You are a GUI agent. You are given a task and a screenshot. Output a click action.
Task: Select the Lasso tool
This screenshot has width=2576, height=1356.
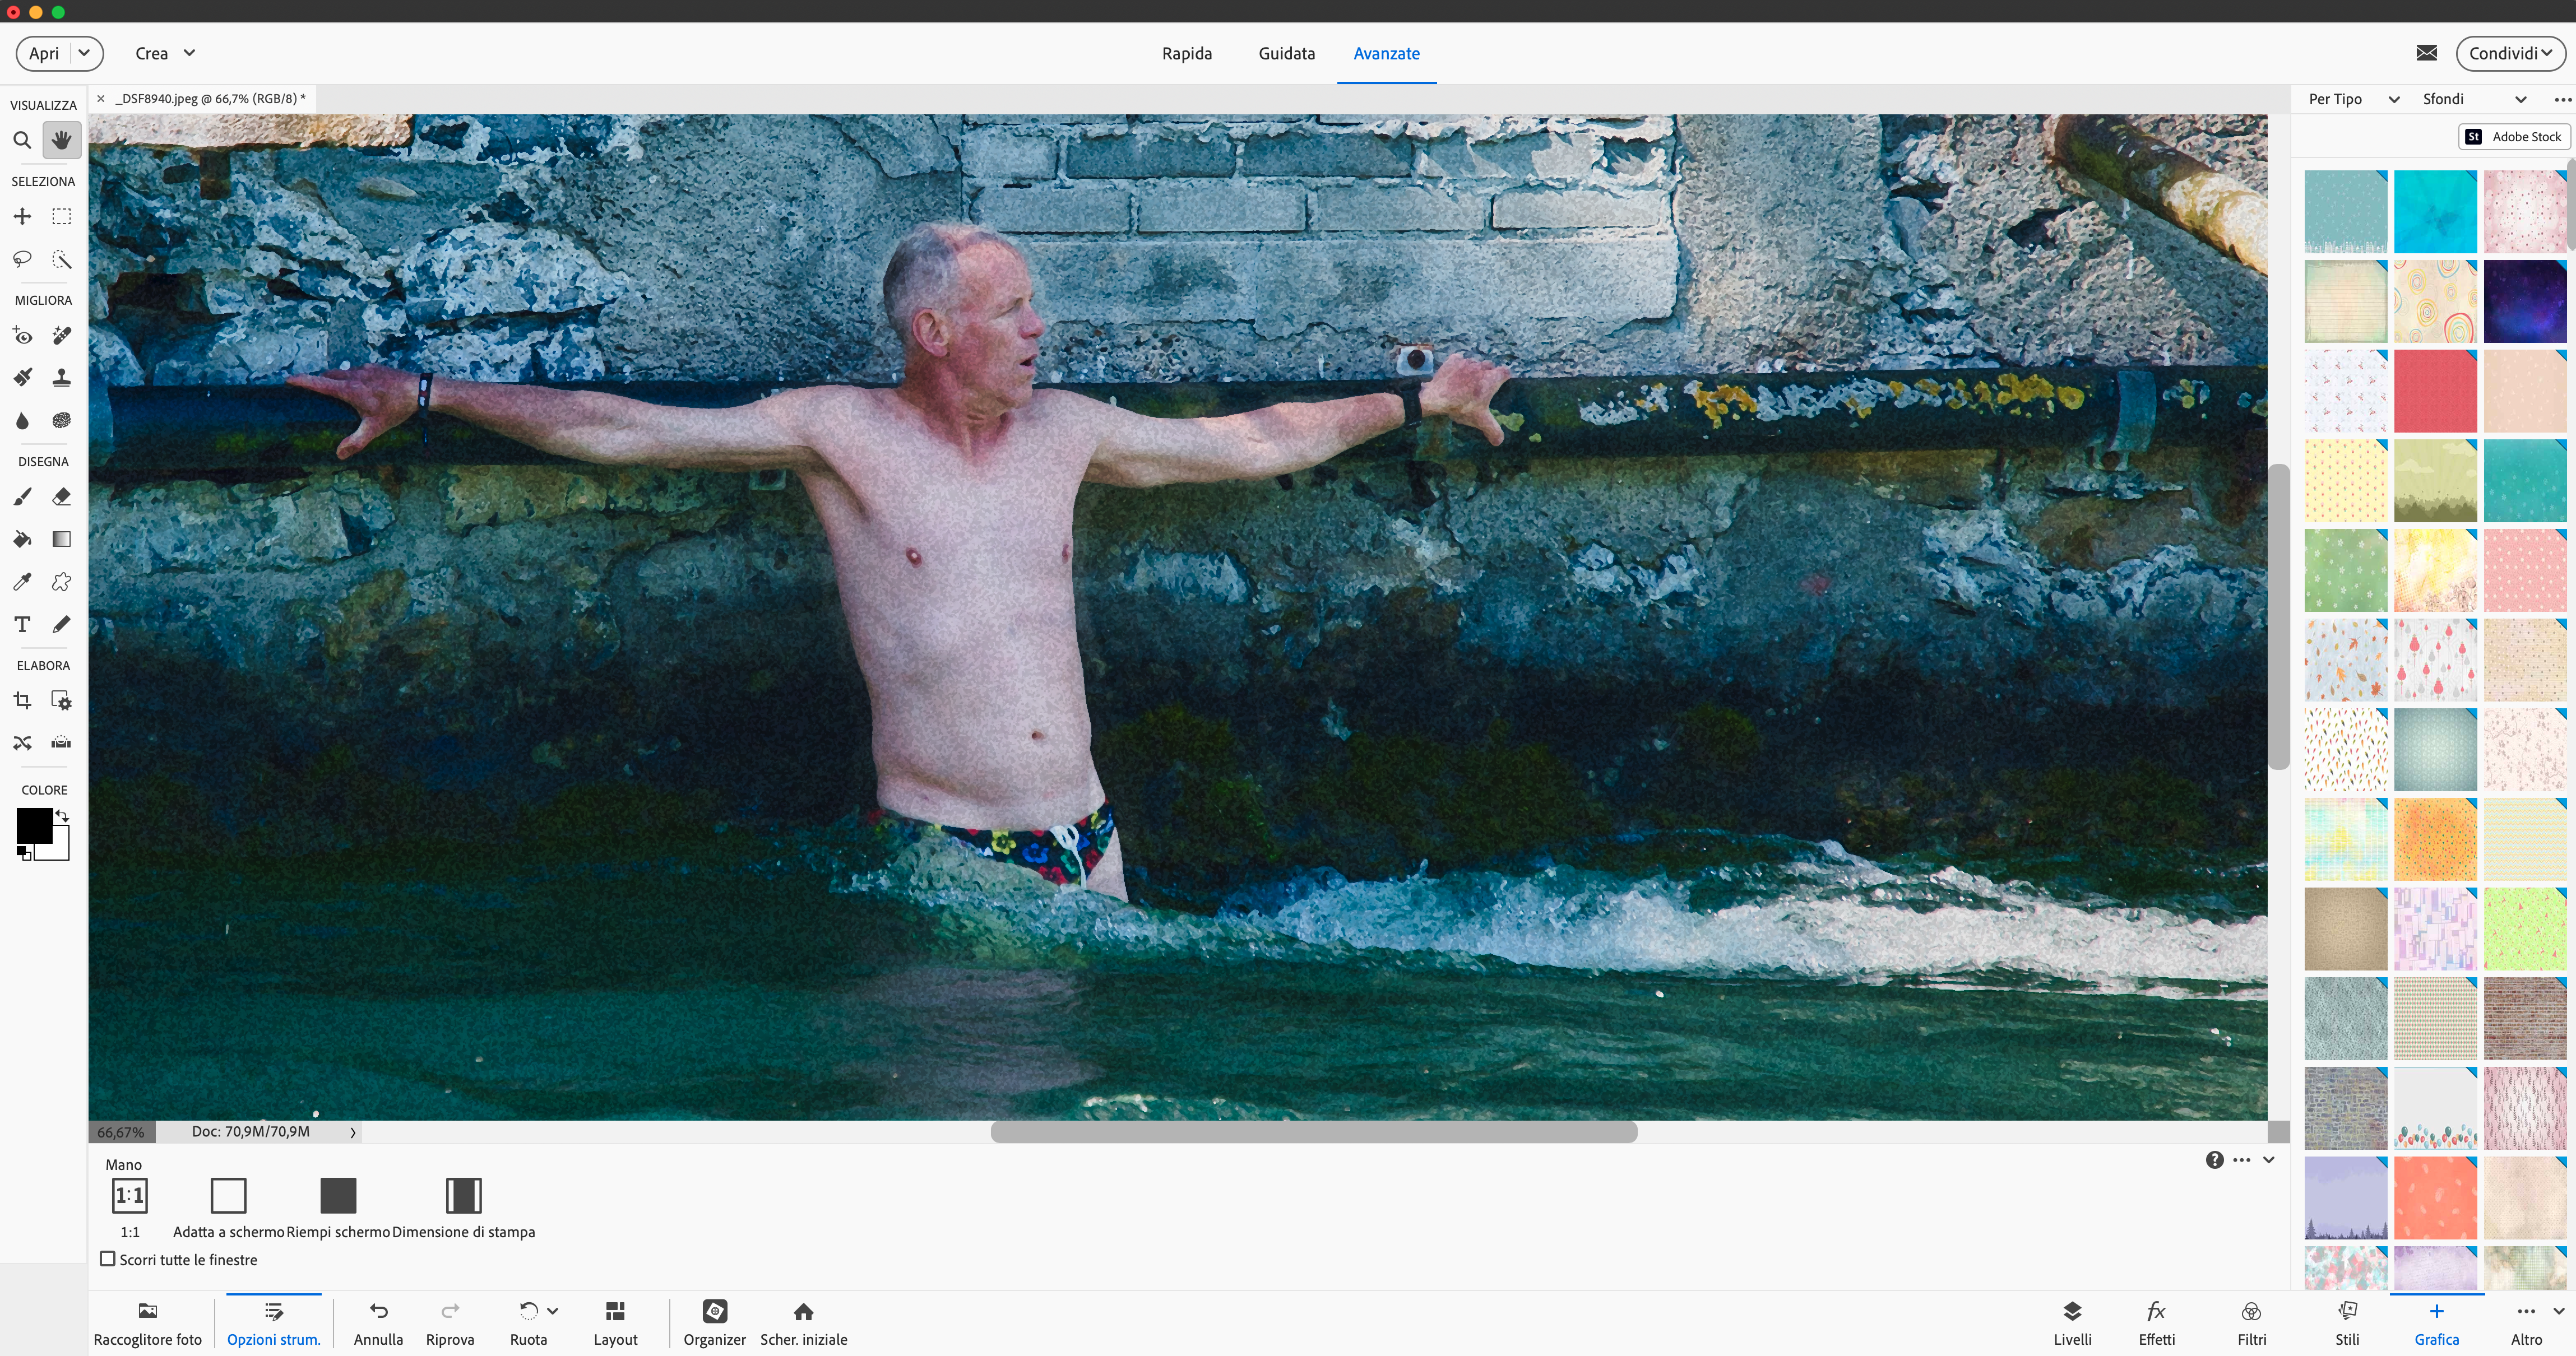click(22, 260)
